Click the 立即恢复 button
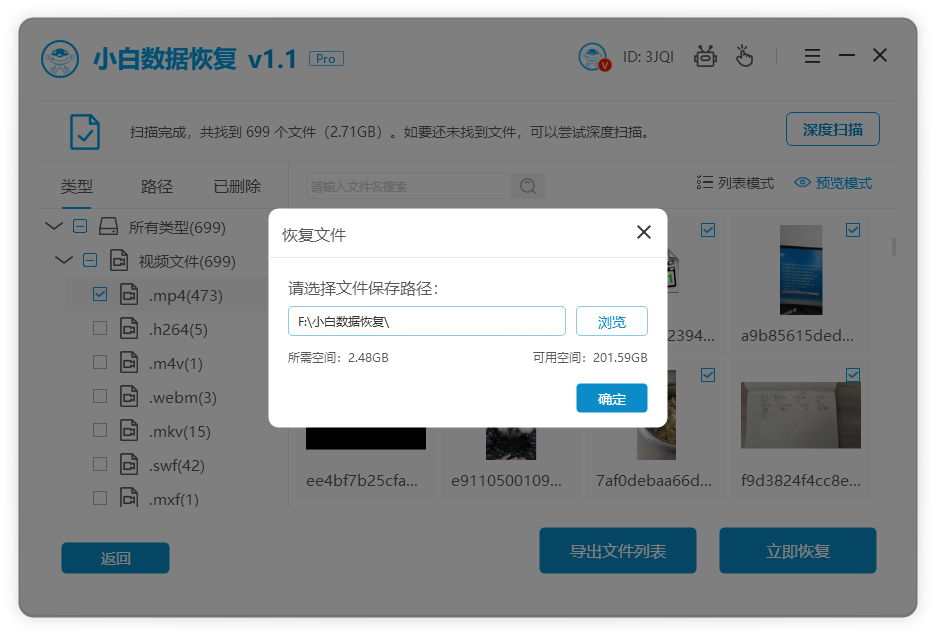This screenshot has width=936, height=636. (798, 551)
